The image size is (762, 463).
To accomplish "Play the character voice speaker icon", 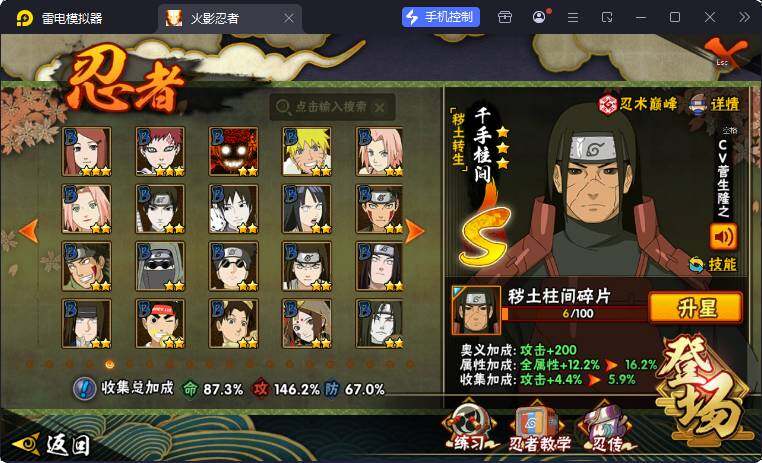I will (723, 237).
